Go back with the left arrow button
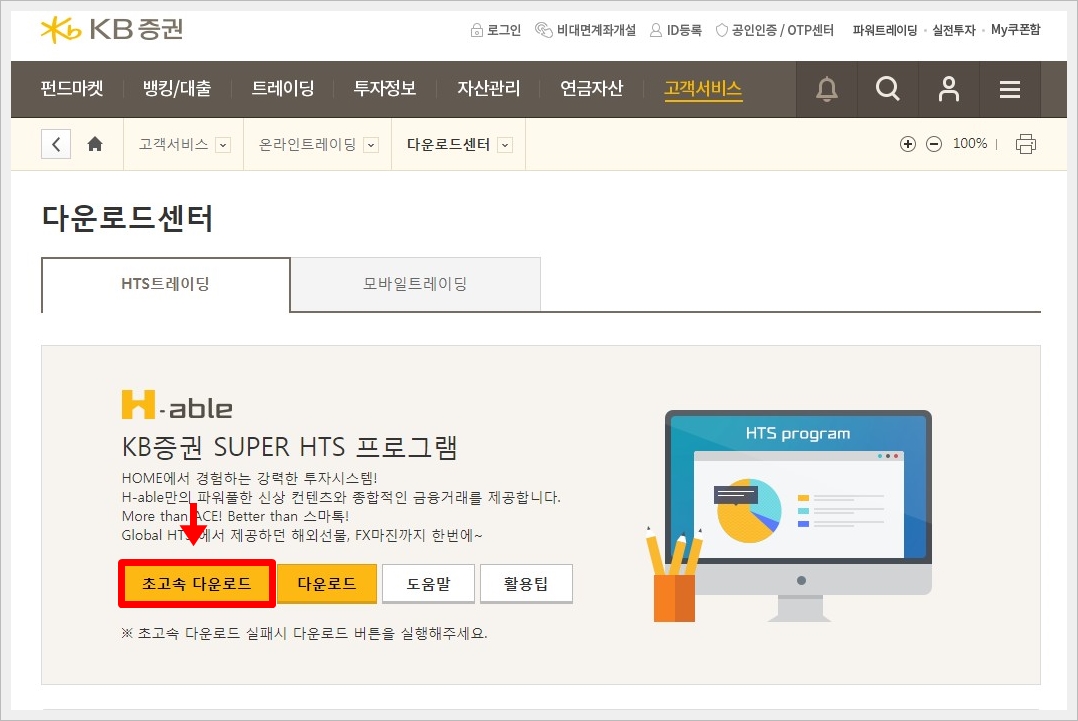 point(56,144)
